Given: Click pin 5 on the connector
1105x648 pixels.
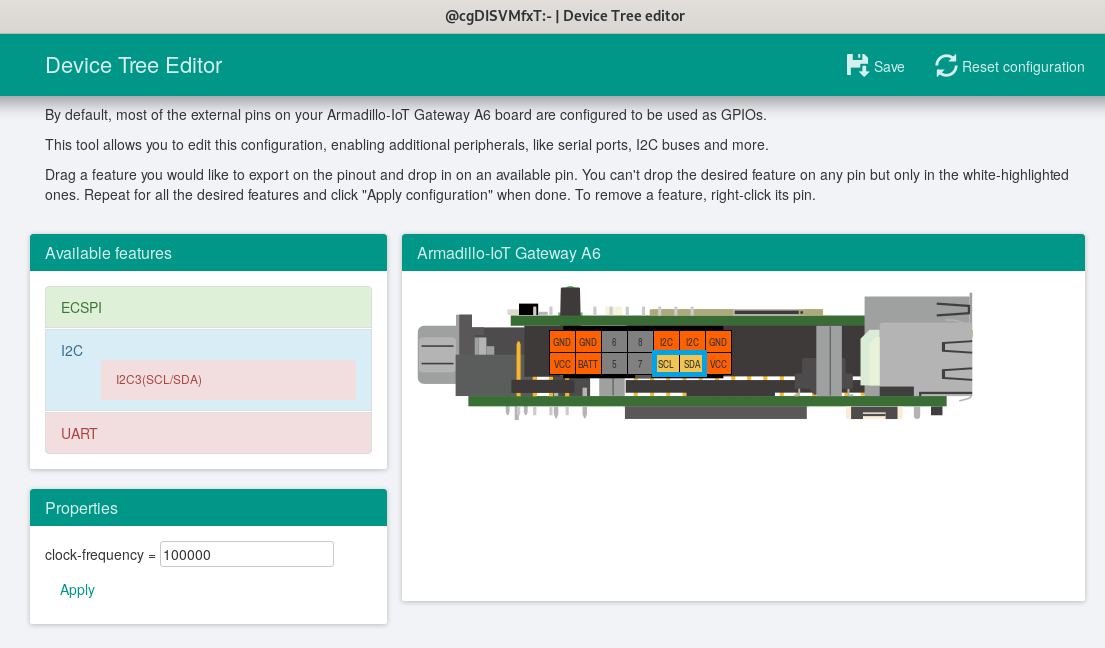Looking at the screenshot, I should 614,364.
